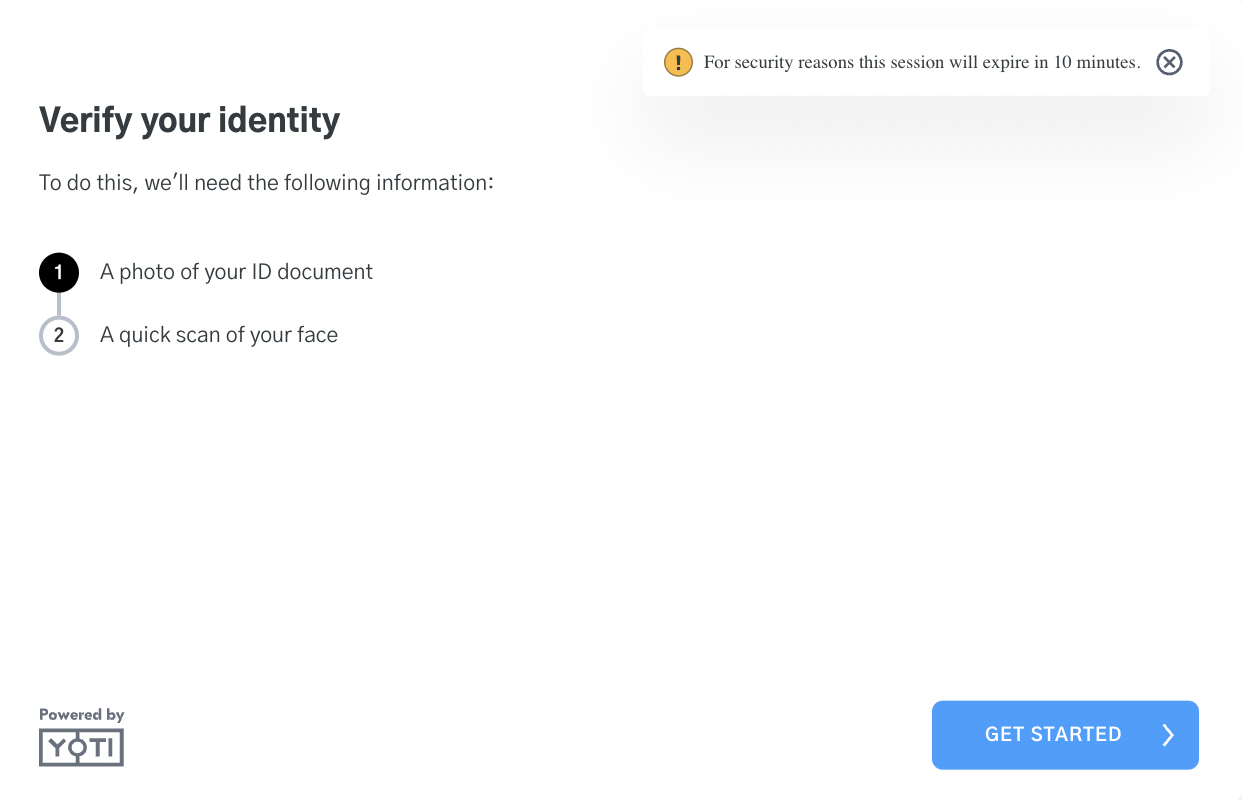
Task: Click 'A quick scan of your face'
Action: click(219, 335)
